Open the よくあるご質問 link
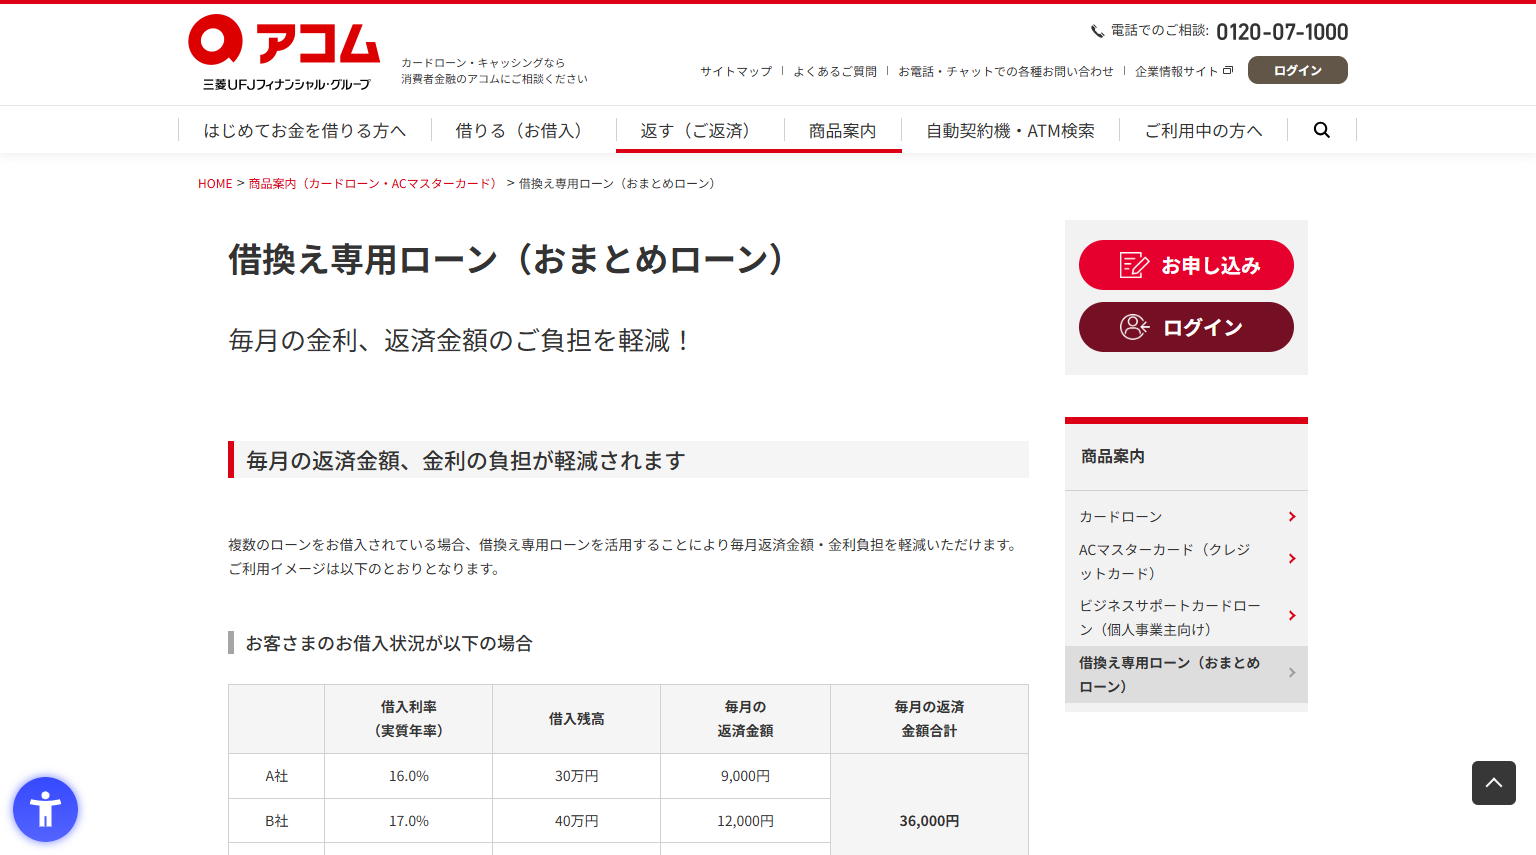 tap(835, 71)
